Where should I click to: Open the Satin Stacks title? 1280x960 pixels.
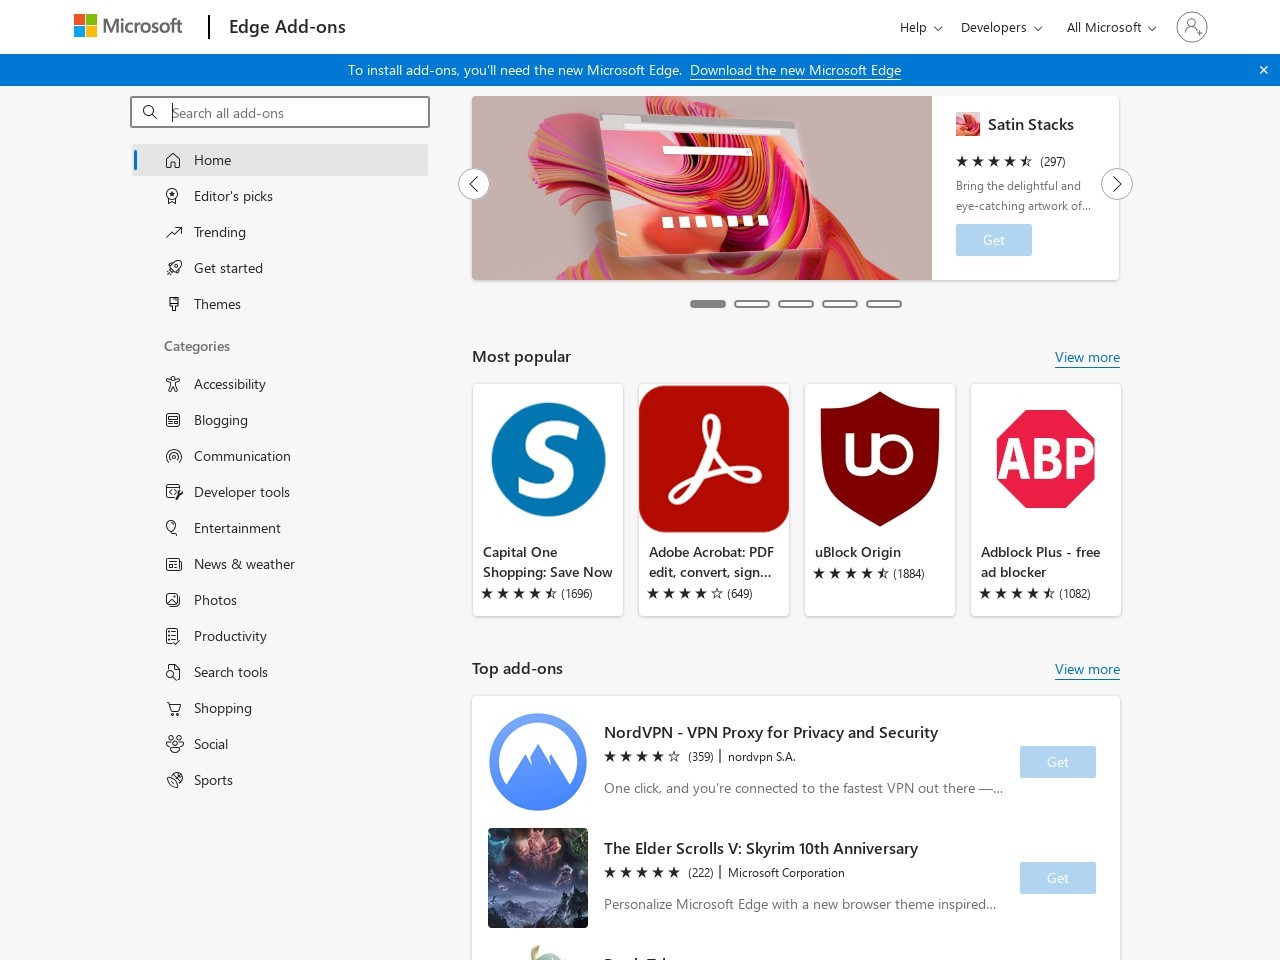[1031, 124]
